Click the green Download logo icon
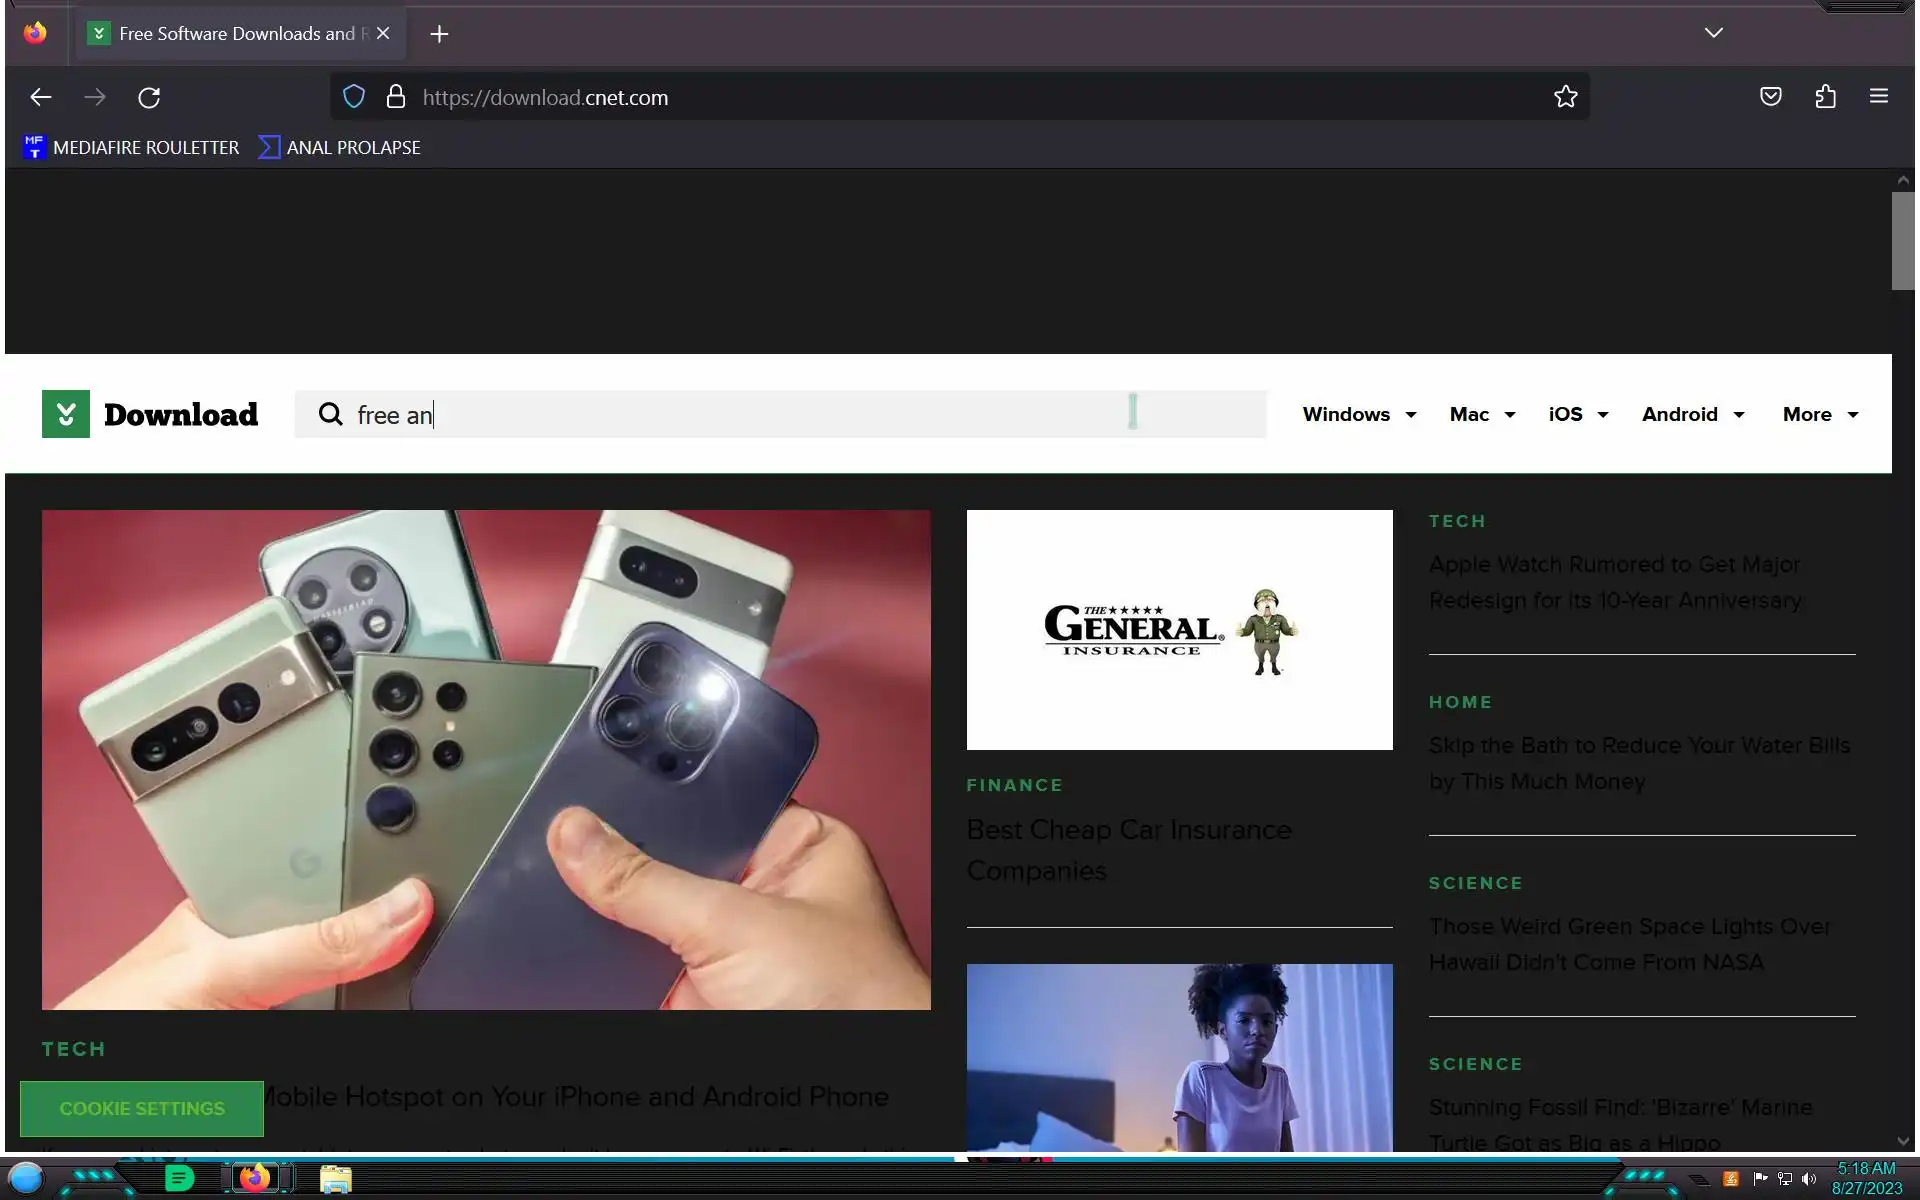The image size is (1920, 1200). point(66,414)
